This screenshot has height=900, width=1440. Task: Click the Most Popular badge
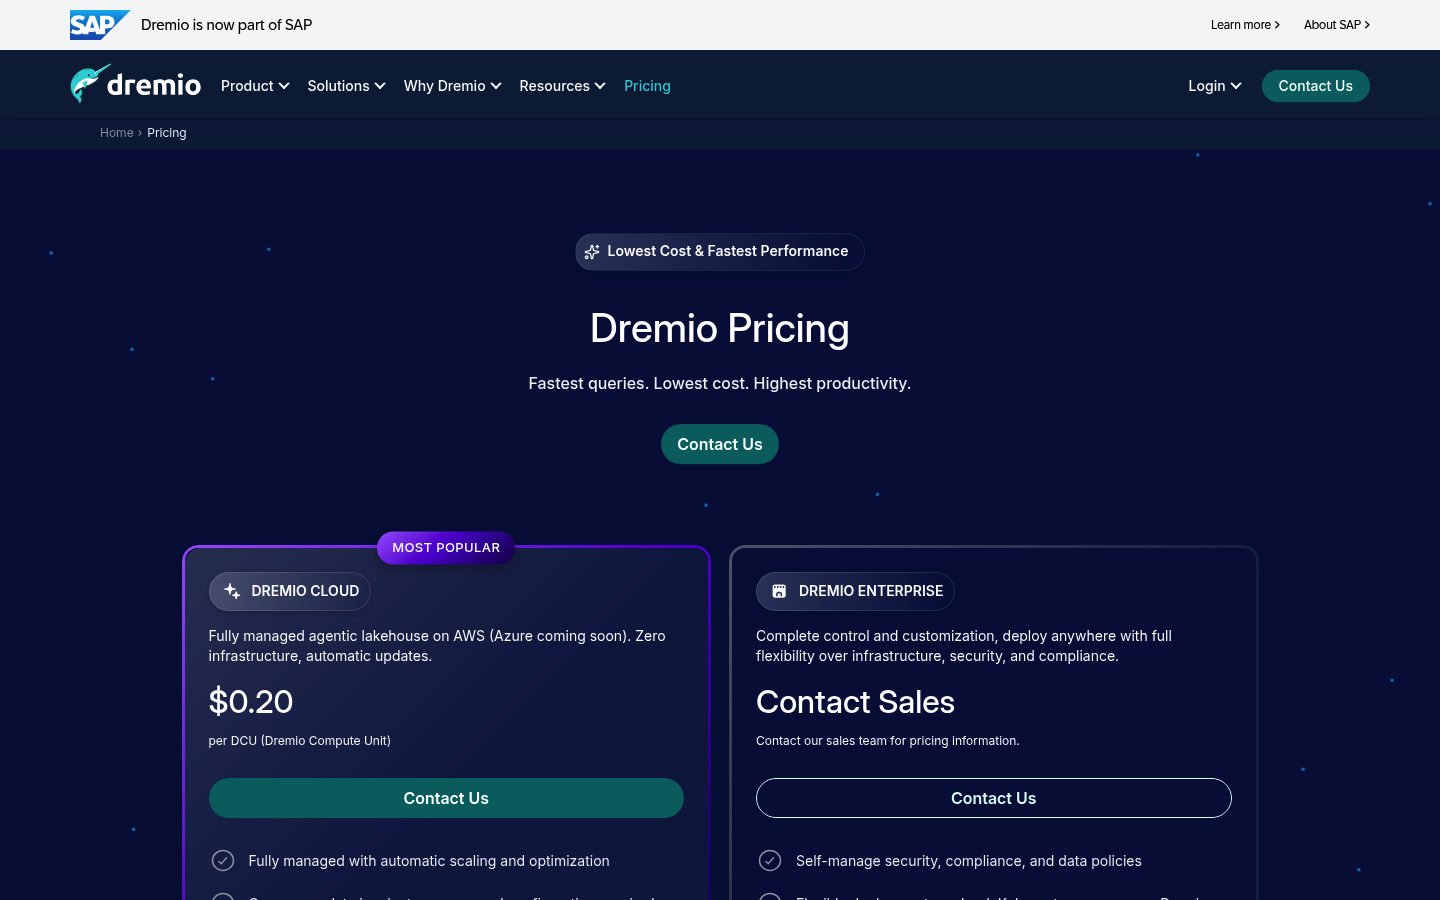446,548
